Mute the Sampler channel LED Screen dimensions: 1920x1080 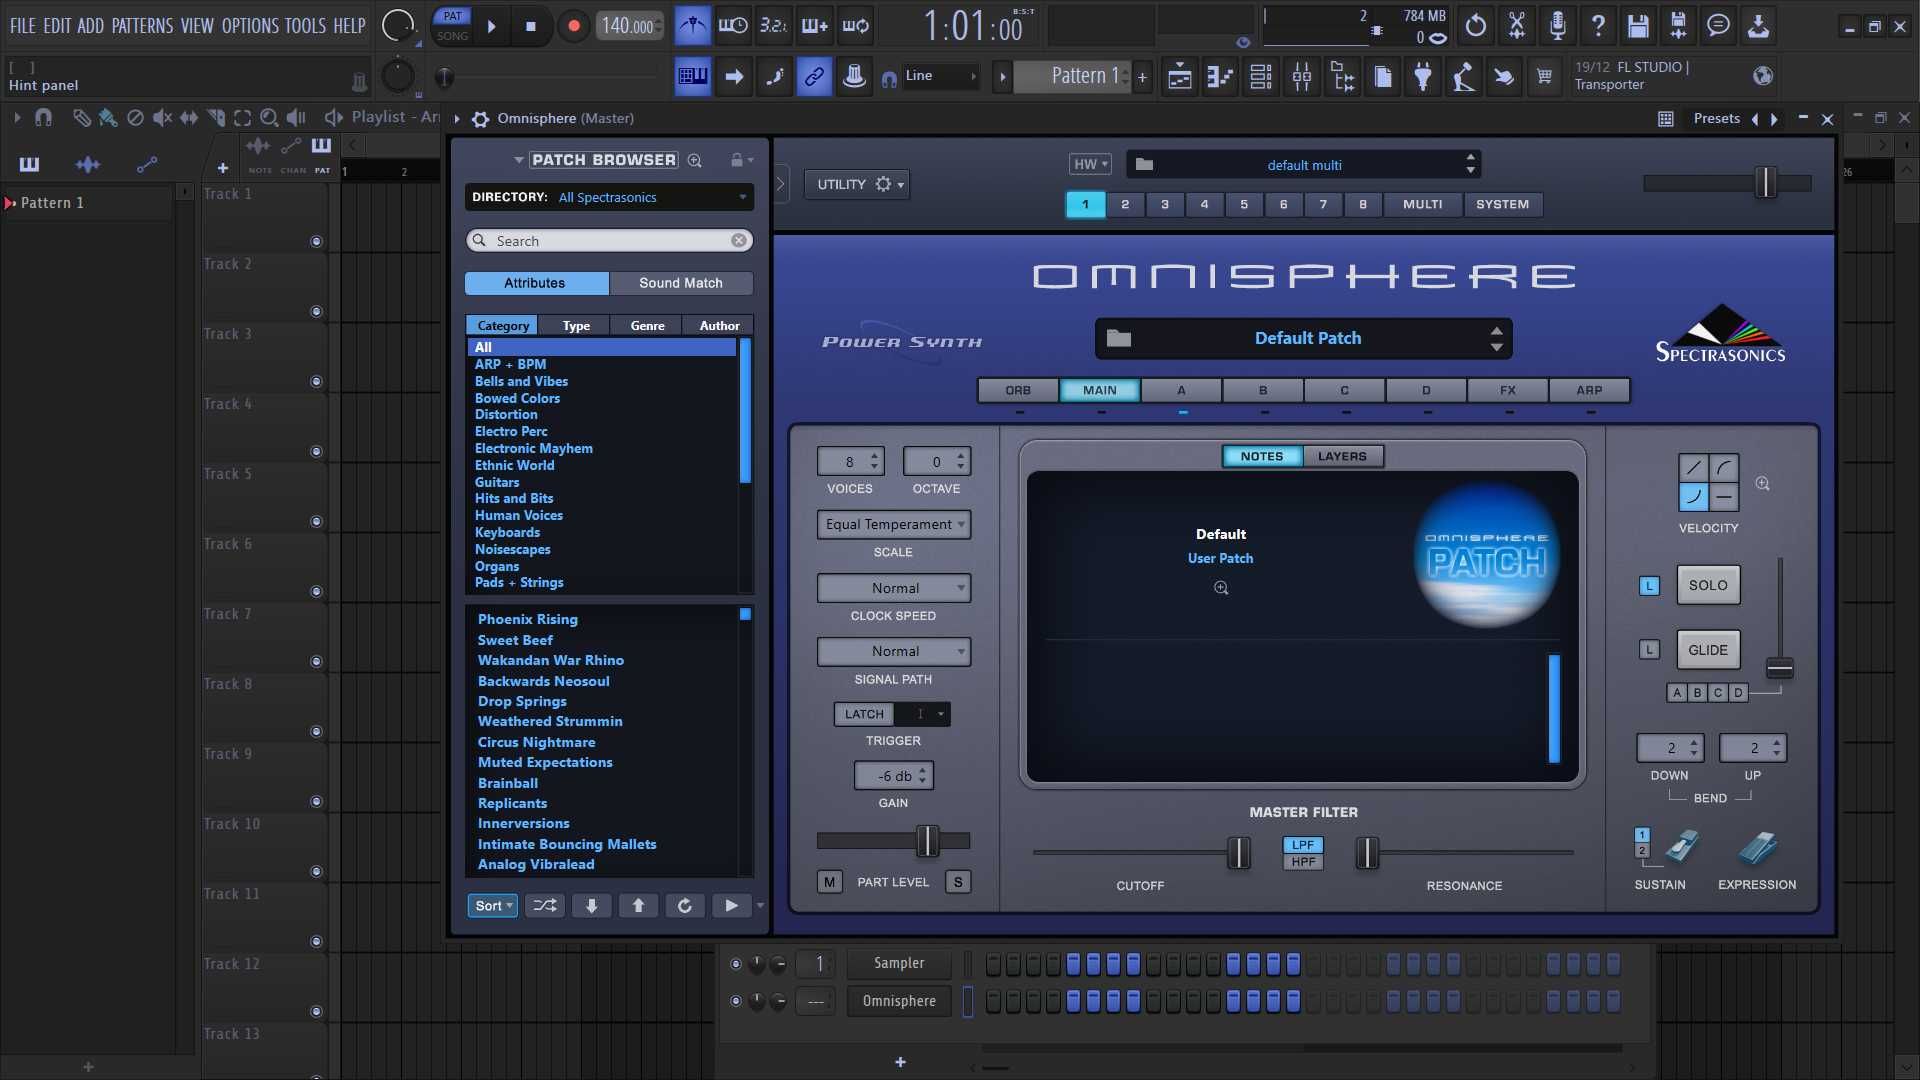[736, 964]
